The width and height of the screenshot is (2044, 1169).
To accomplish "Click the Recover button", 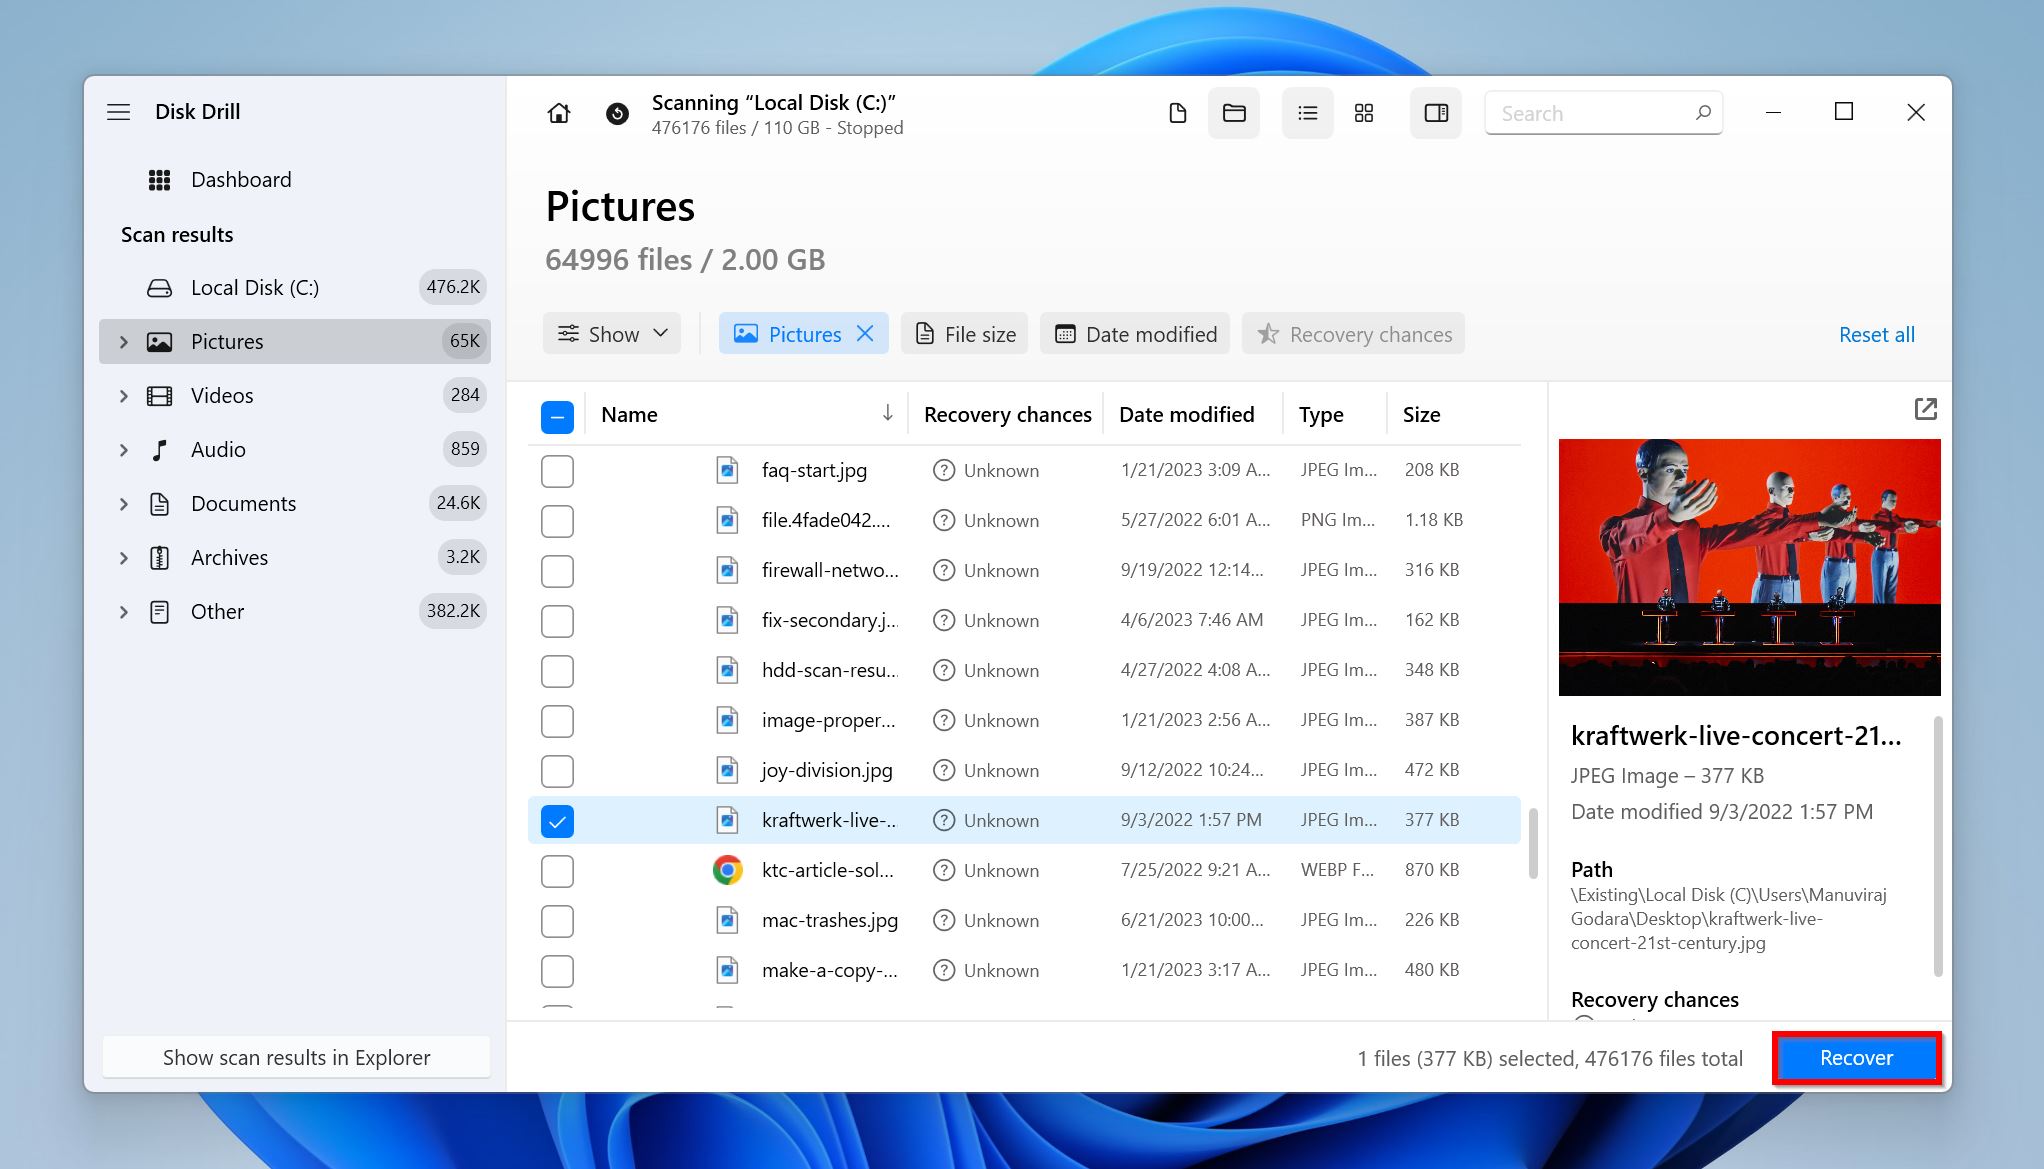I will click(1854, 1058).
